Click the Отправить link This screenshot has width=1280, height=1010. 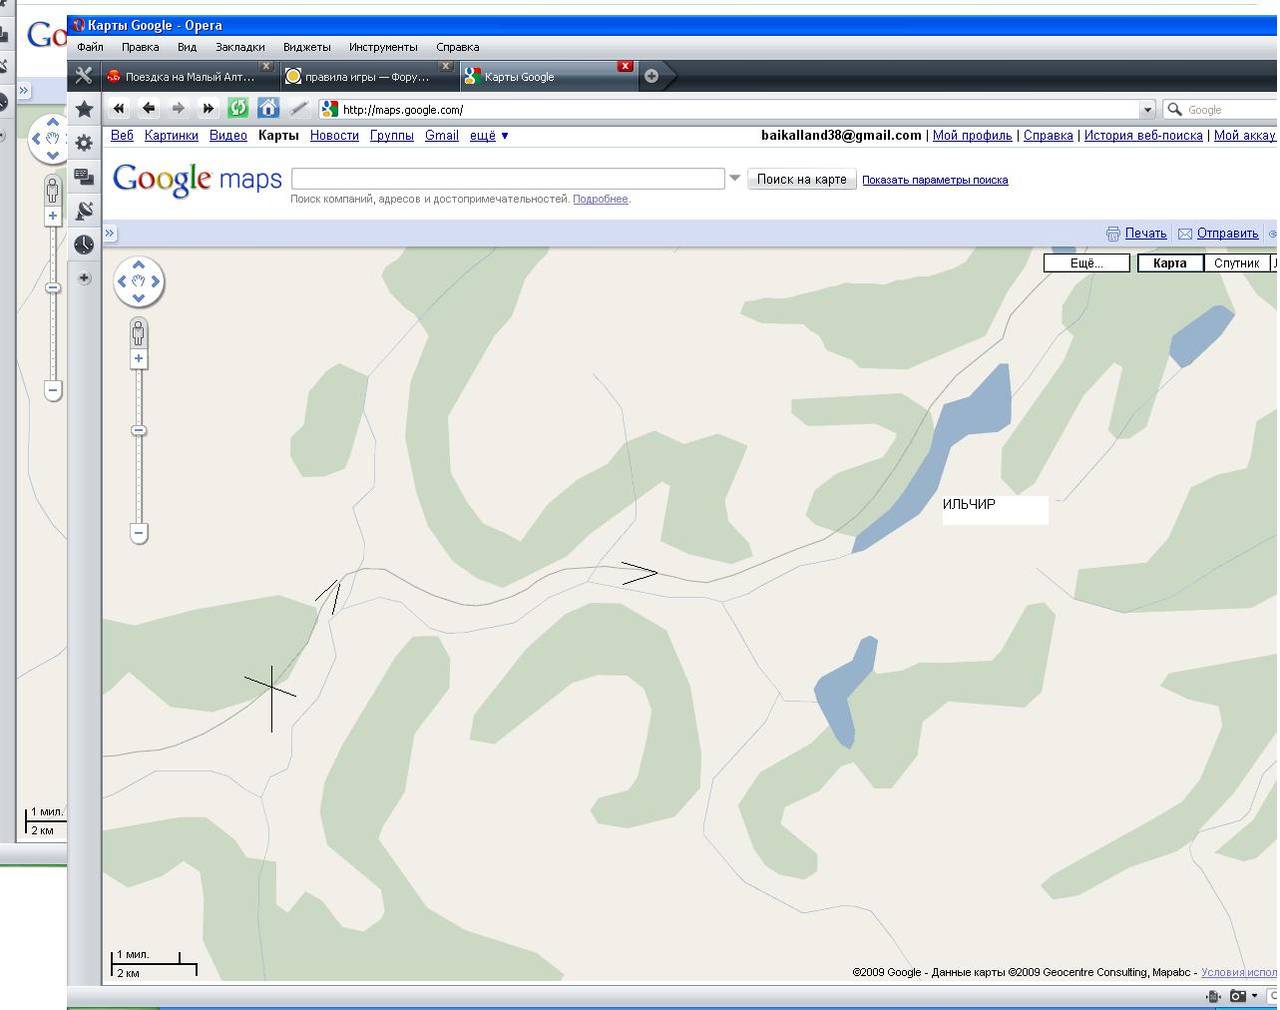[x=1228, y=233]
